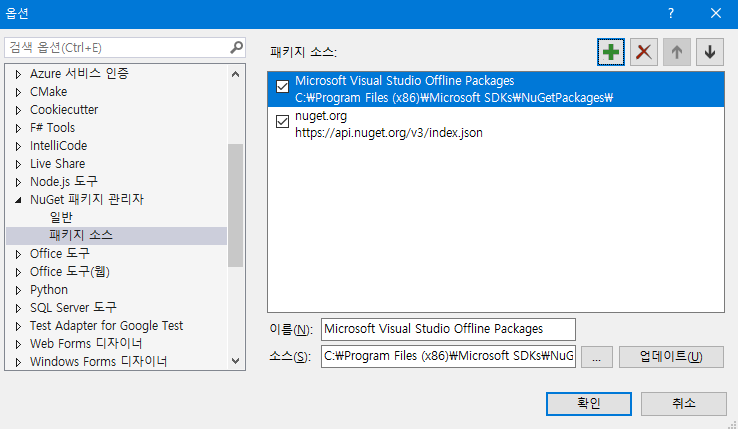738x429 pixels.
Task: Select the Live Share label
Action: click(57, 163)
